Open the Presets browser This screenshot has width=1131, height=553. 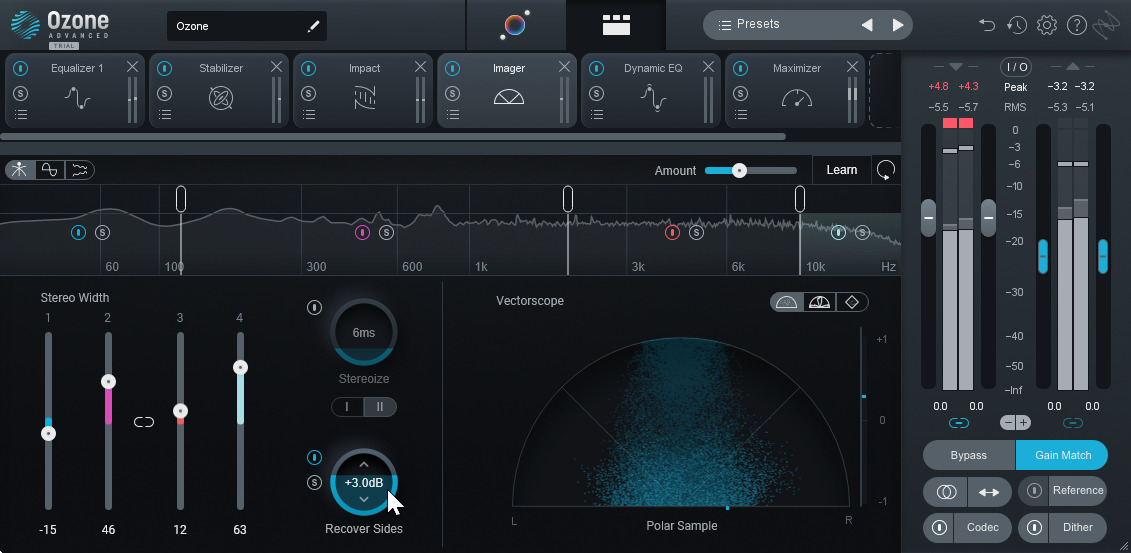pyautogui.click(x=749, y=25)
